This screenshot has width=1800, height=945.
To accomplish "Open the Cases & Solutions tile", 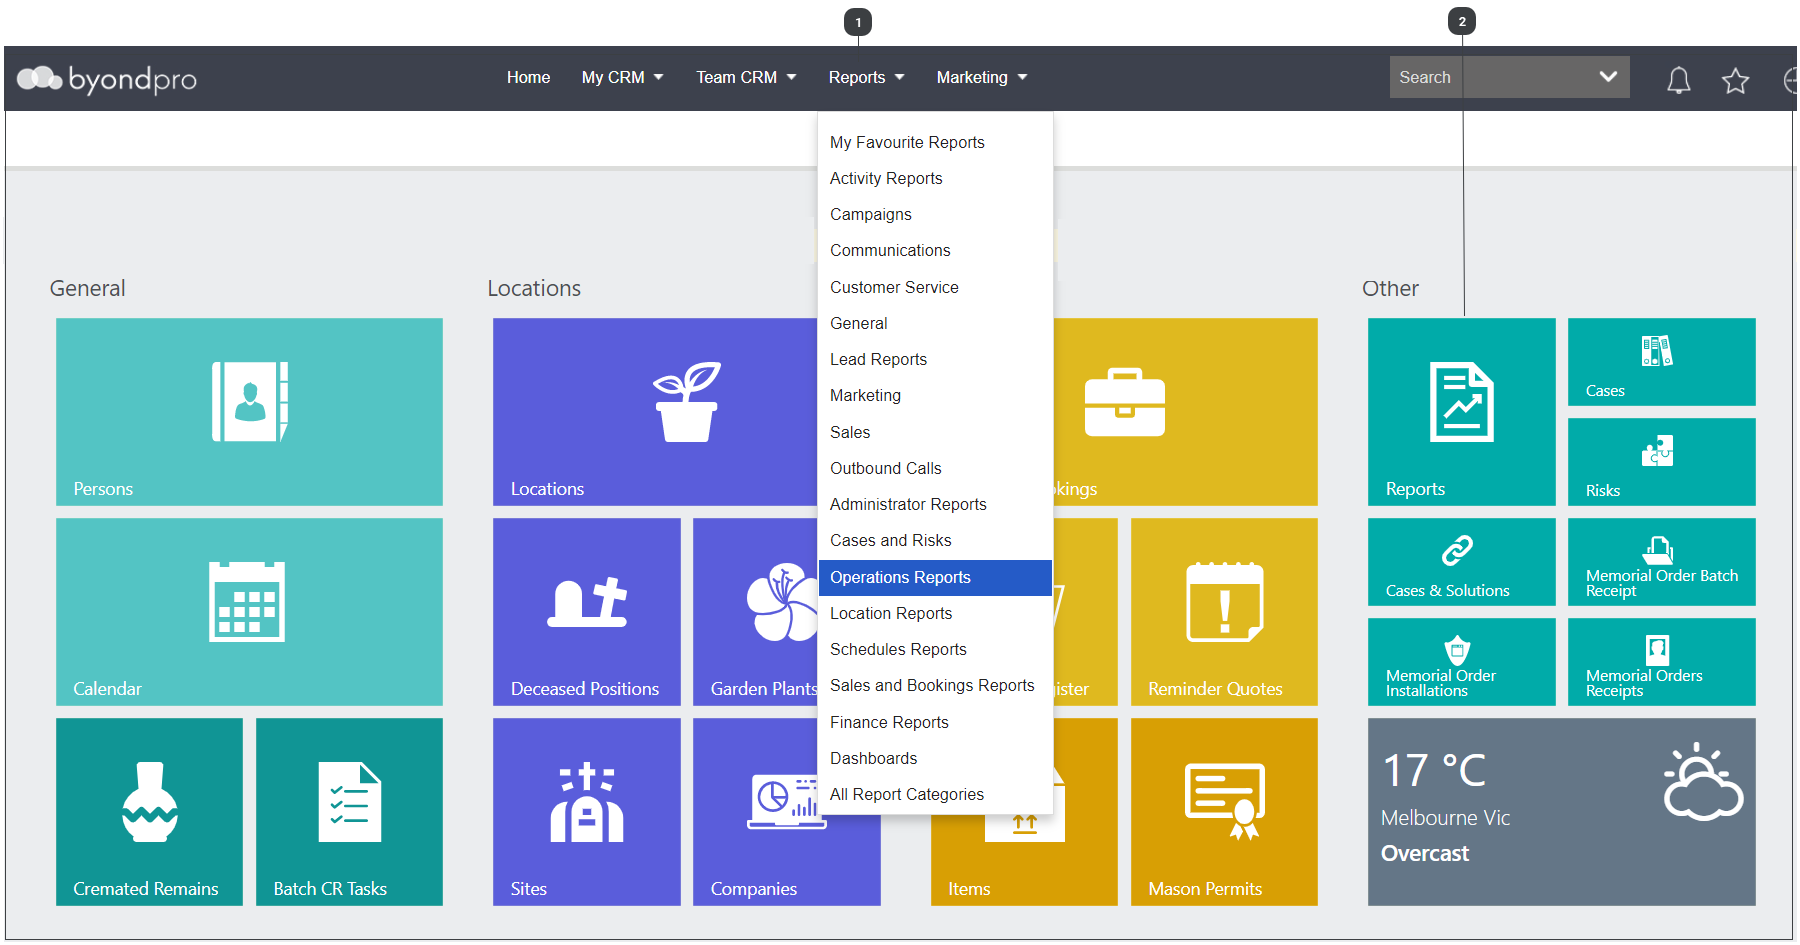I will click(x=1461, y=561).
